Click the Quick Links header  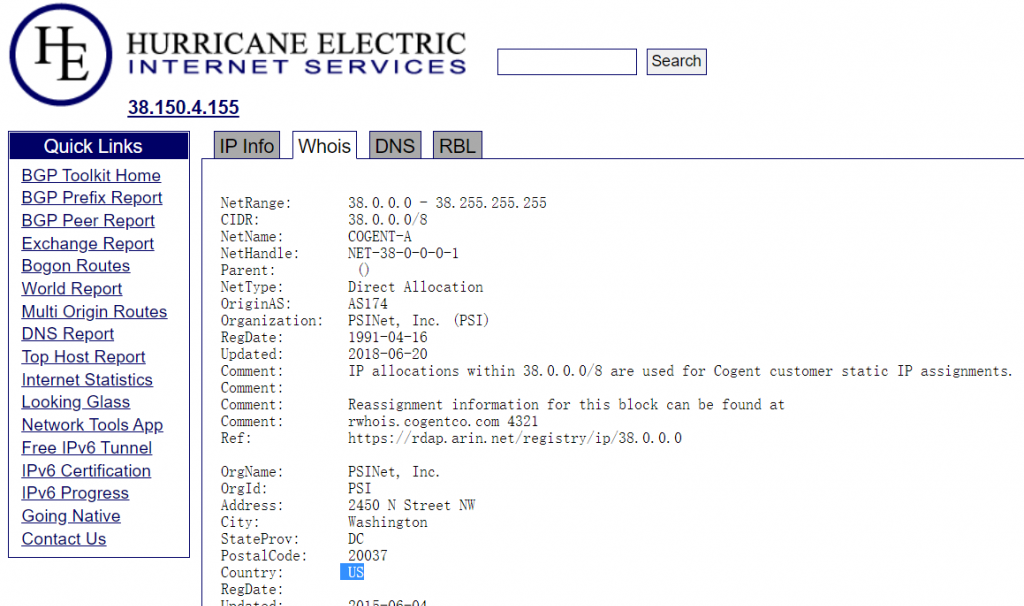99,146
